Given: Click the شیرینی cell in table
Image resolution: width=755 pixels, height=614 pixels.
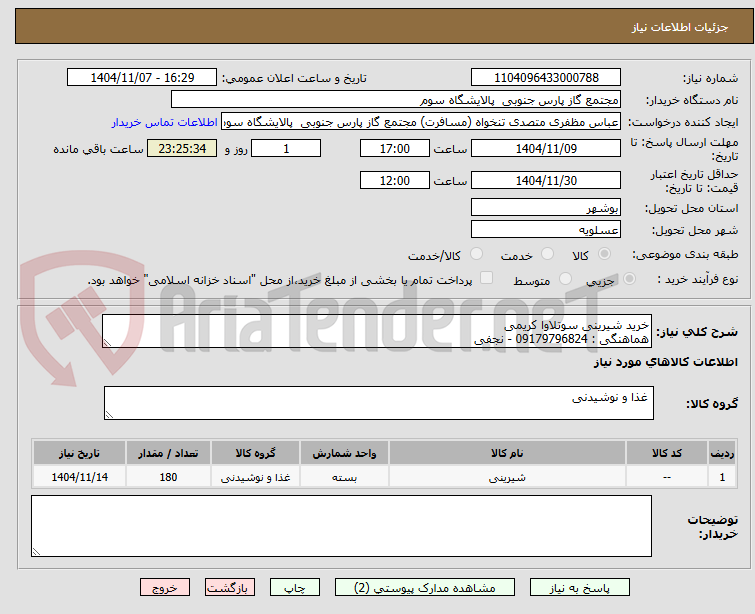Looking at the screenshot, I should click(x=507, y=477).
